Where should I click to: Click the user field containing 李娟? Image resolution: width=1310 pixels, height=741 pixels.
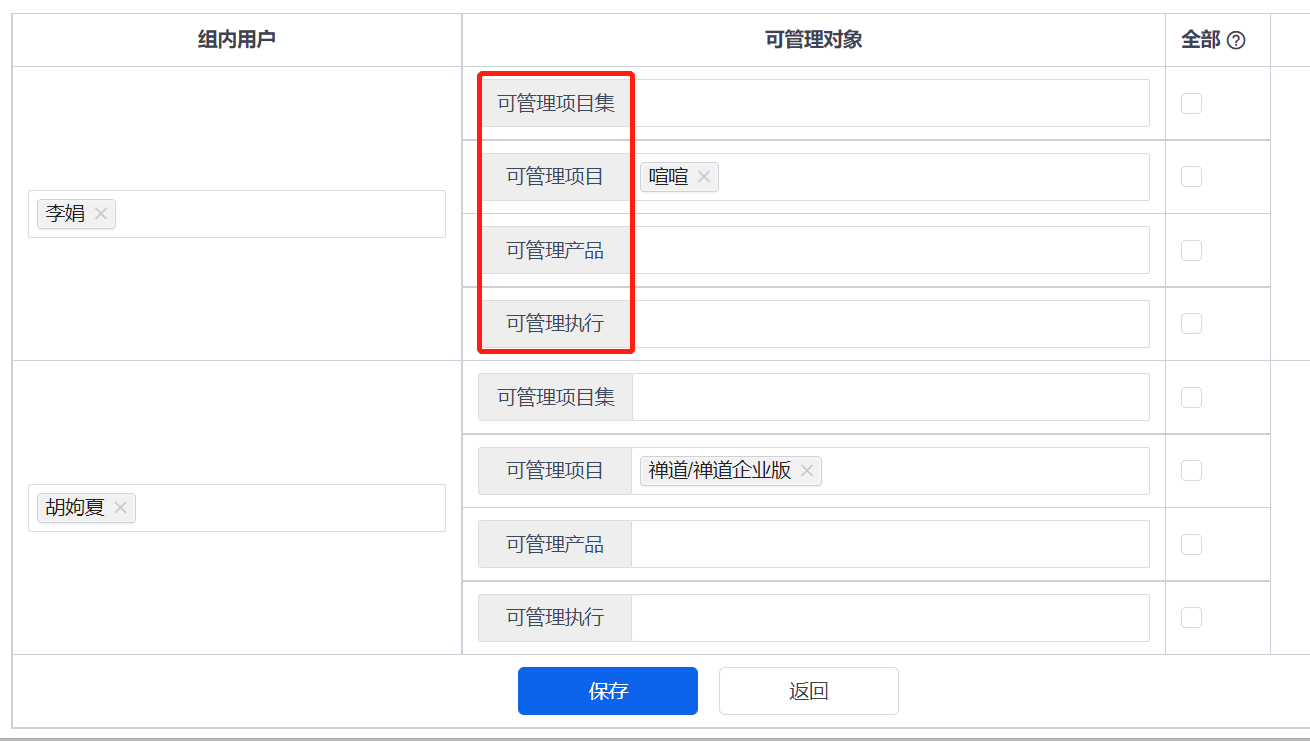(x=280, y=214)
